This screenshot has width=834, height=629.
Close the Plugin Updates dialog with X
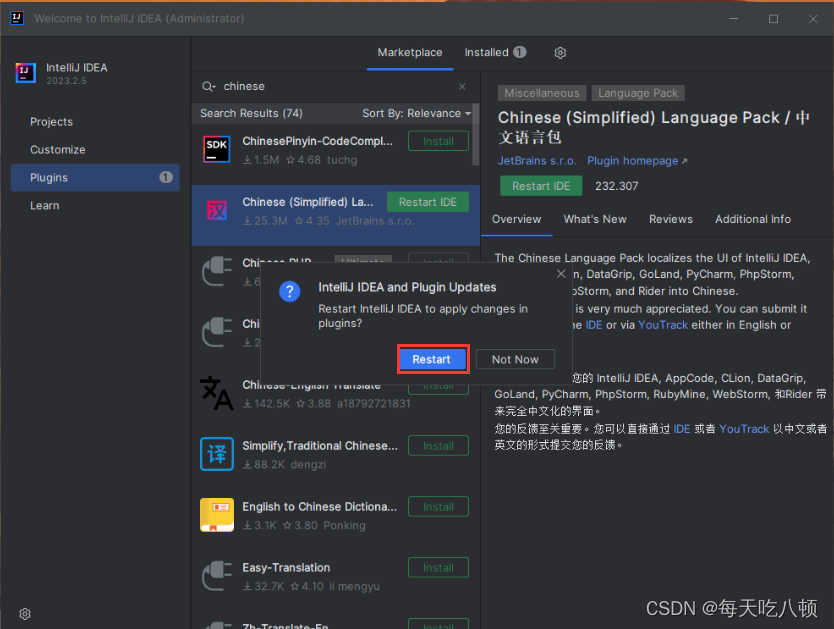click(561, 274)
